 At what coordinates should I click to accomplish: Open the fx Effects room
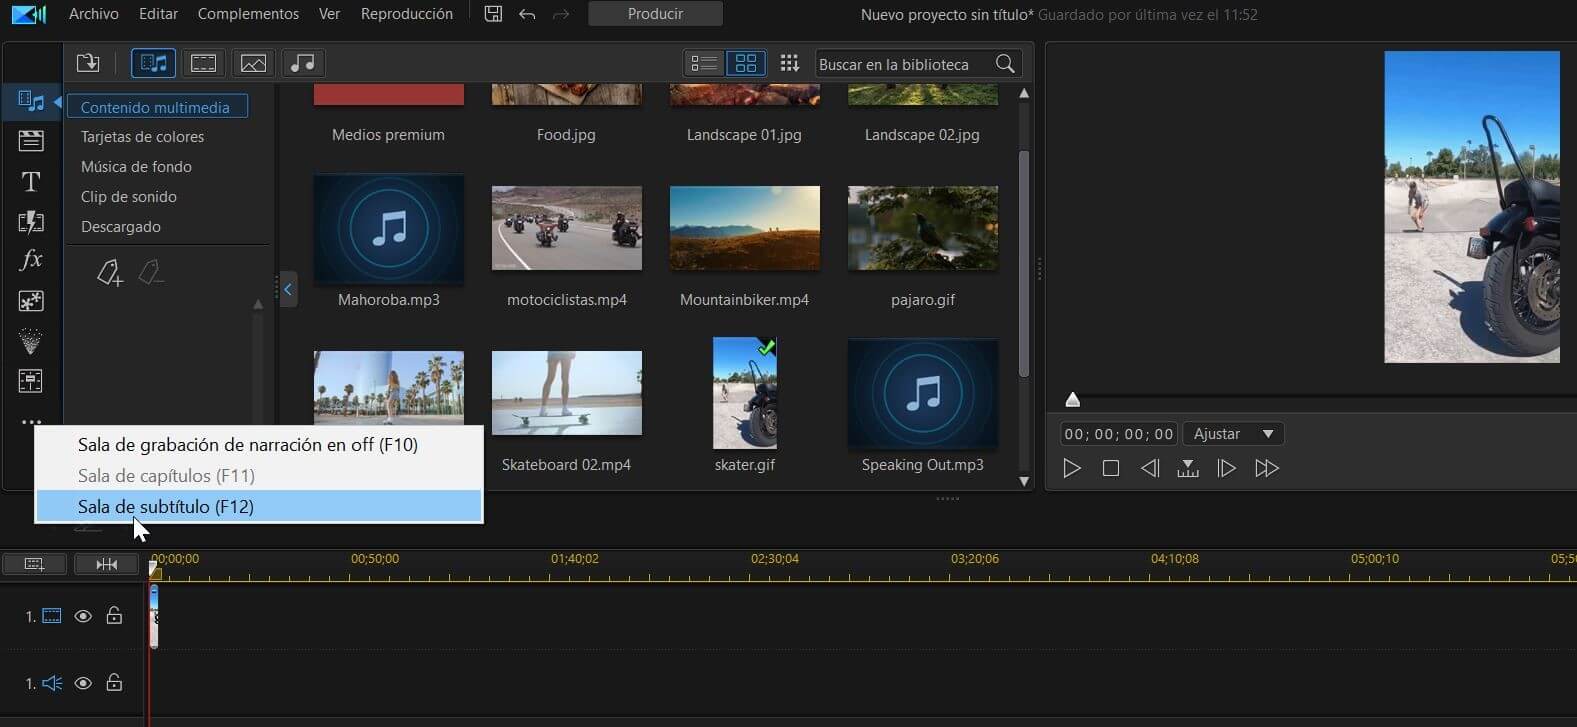point(31,260)
